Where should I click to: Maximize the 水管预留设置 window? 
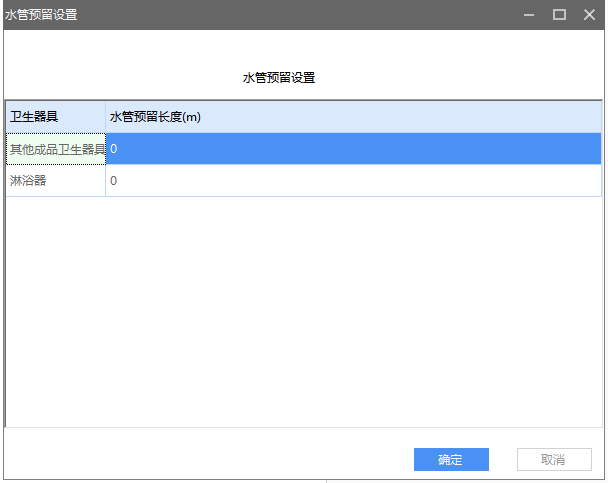[559, 14]
